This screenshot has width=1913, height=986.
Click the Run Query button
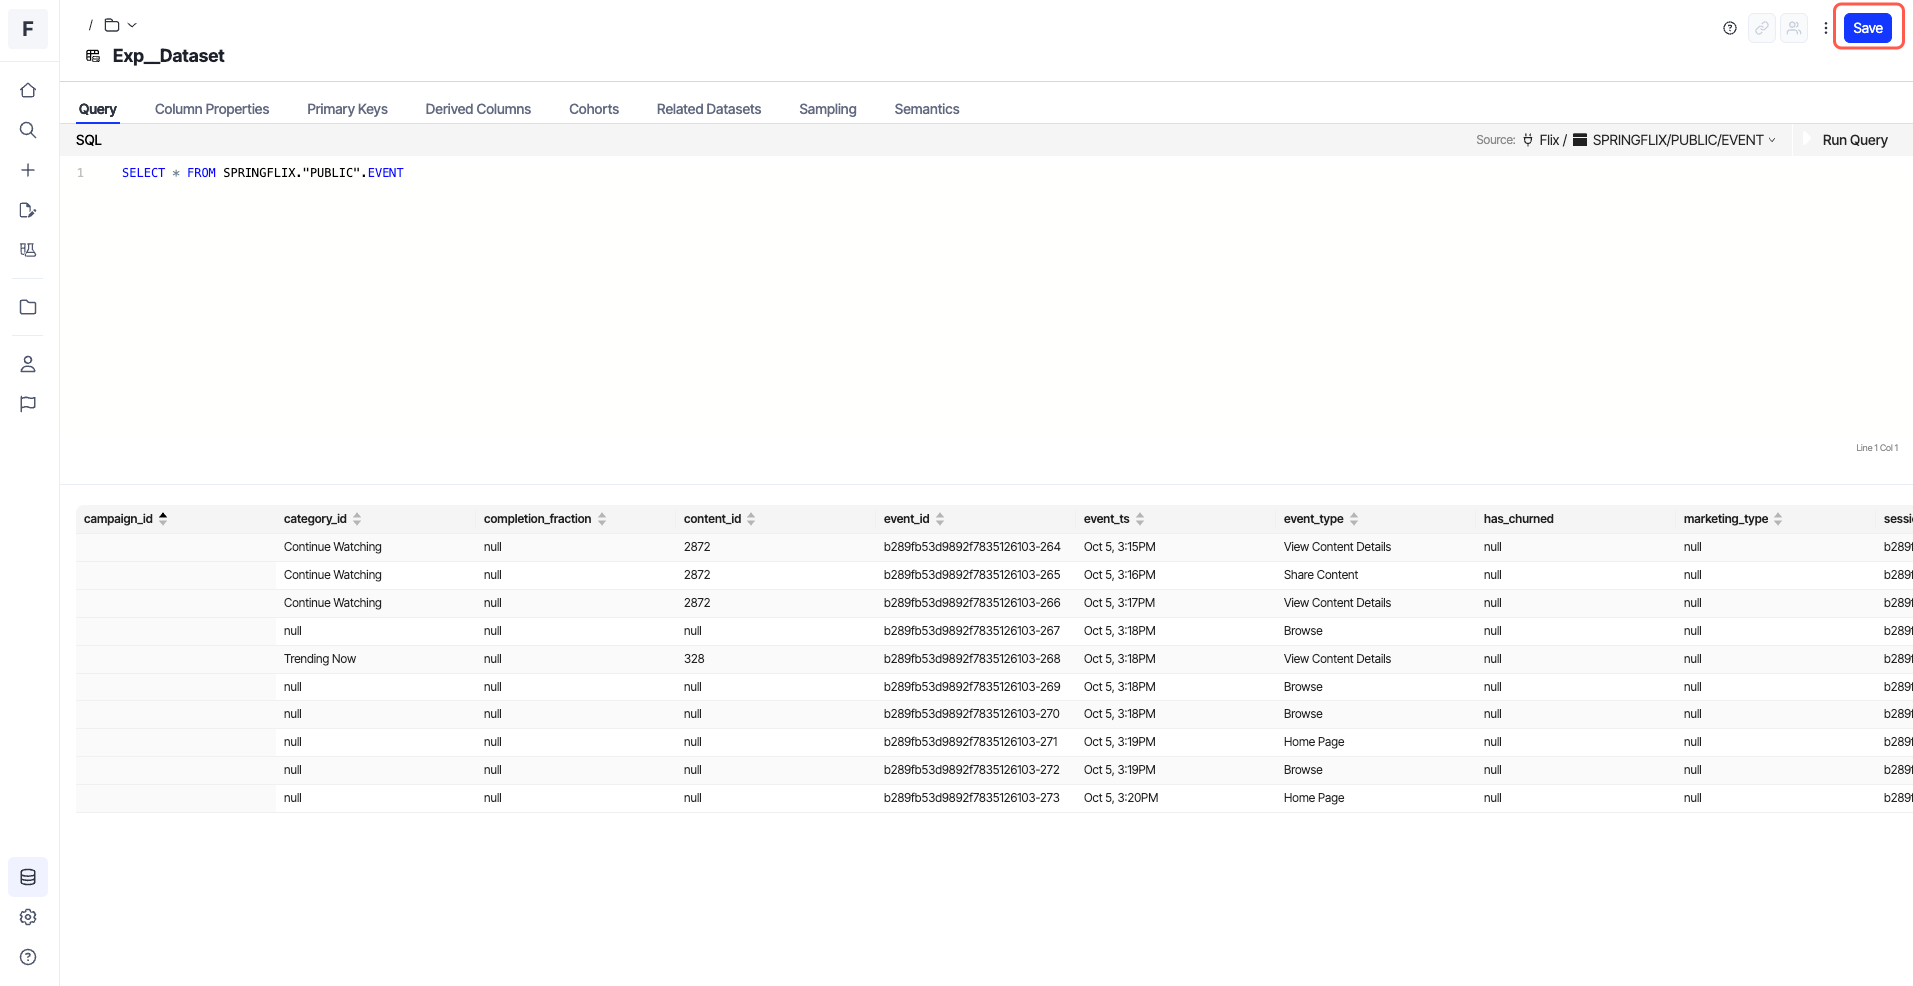[x=1854, y=140]
